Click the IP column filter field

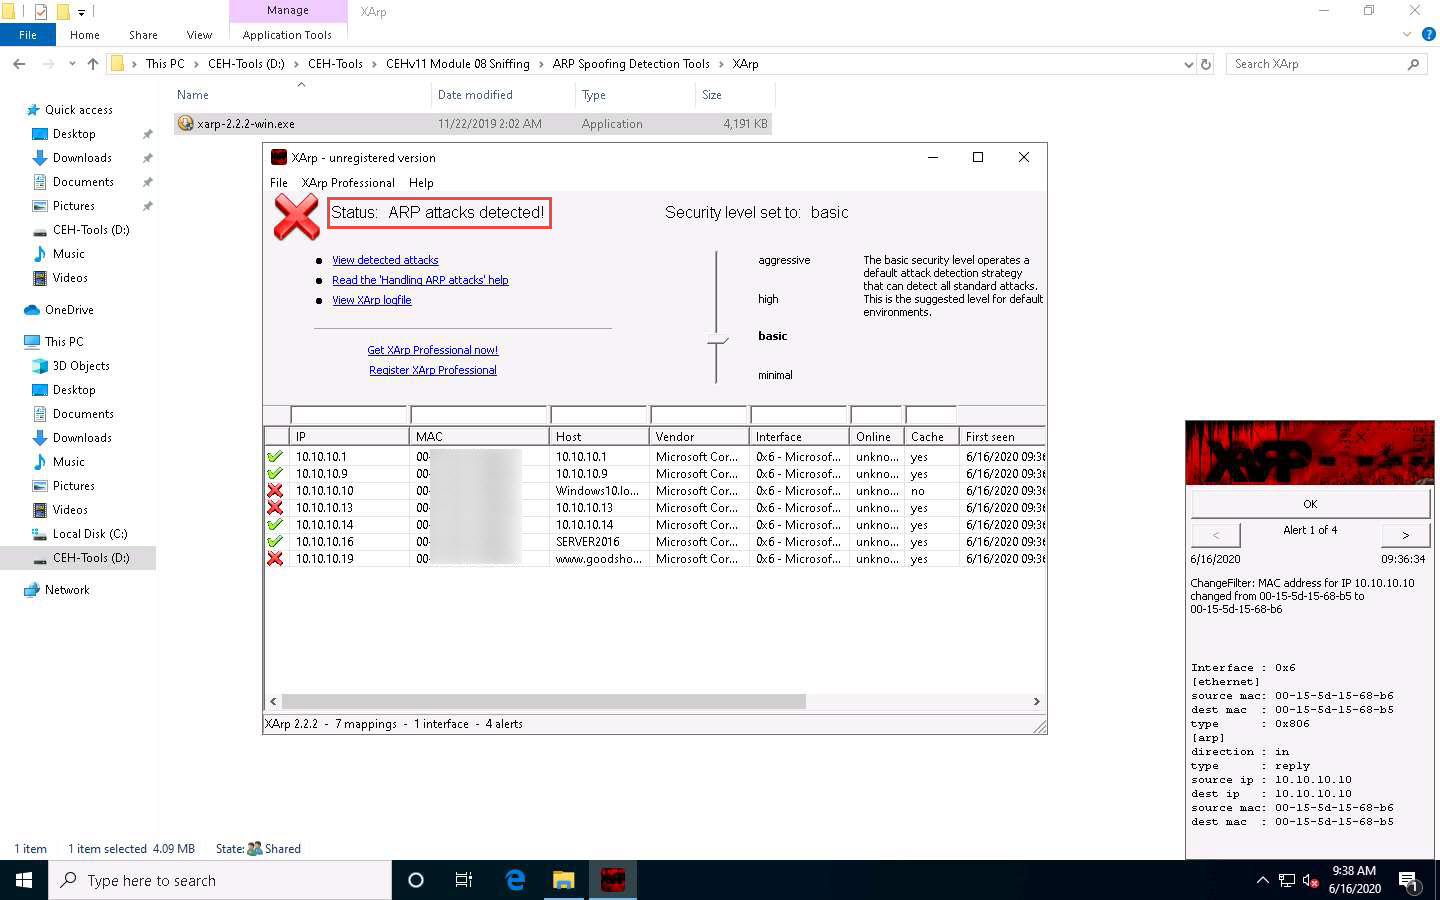click(349, 415)
